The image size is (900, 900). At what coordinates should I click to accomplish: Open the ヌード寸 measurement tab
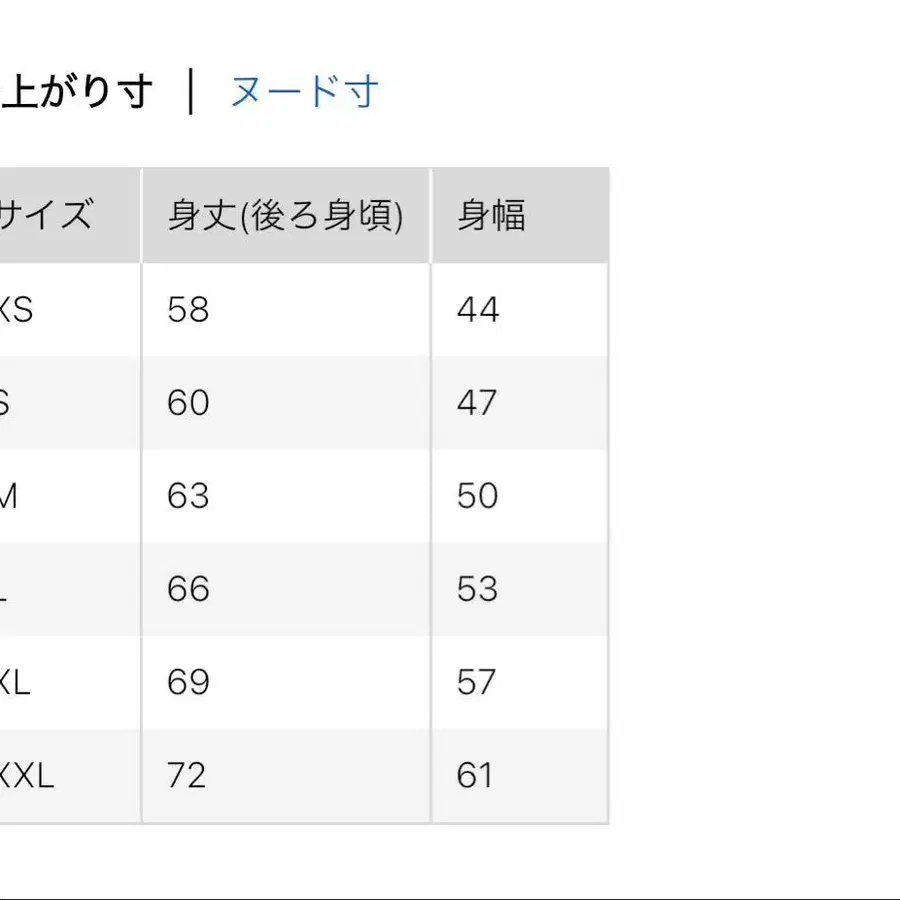click(x=305, y=91)
